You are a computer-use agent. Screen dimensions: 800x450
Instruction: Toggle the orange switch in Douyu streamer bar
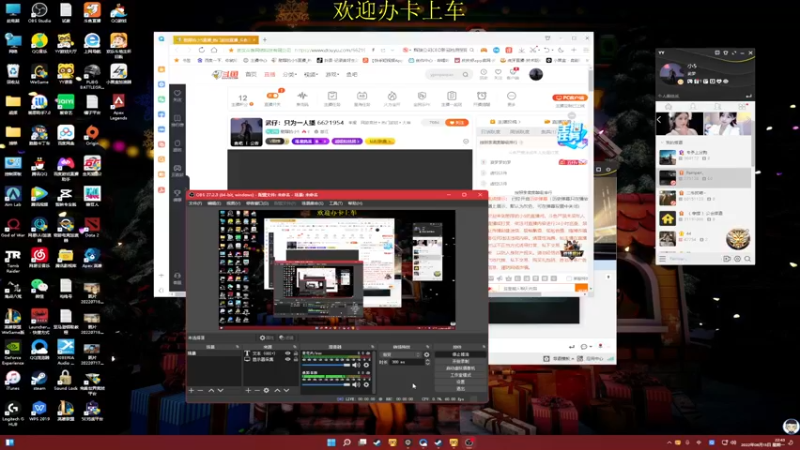[272, 95]
